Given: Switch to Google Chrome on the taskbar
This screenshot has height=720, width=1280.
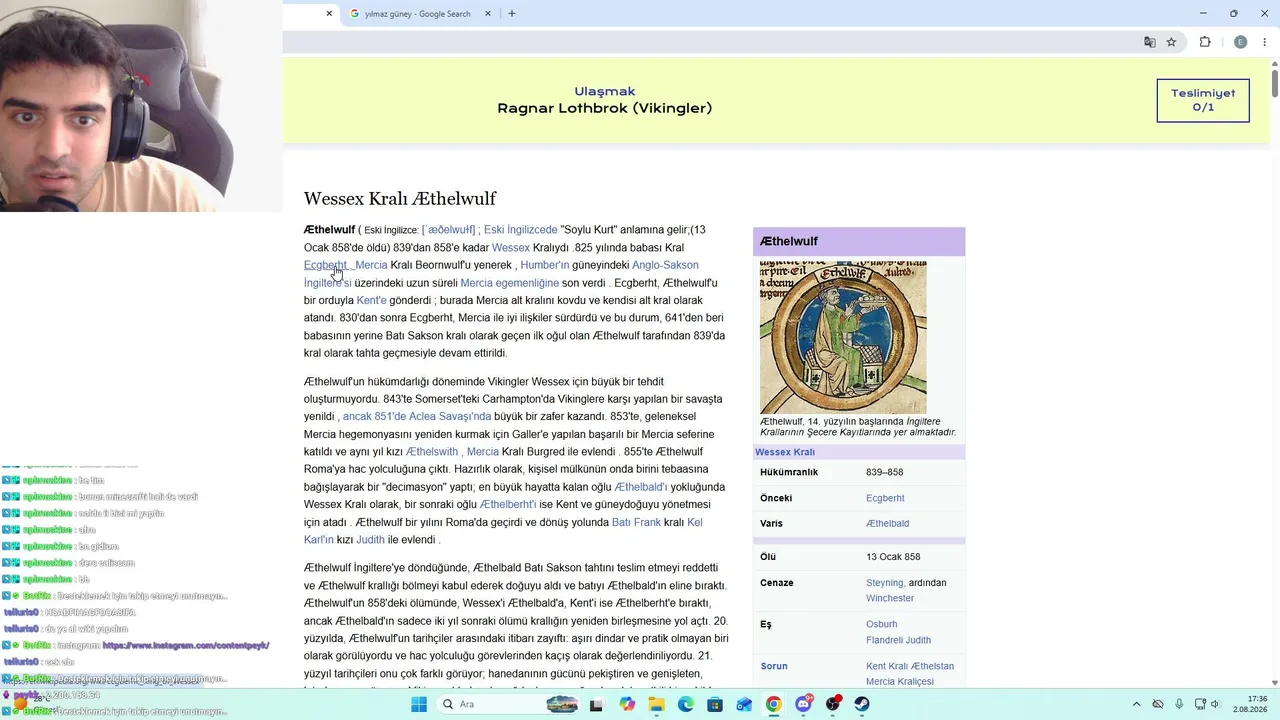Looking at the screenshot, I should click(x=774, y=704).
